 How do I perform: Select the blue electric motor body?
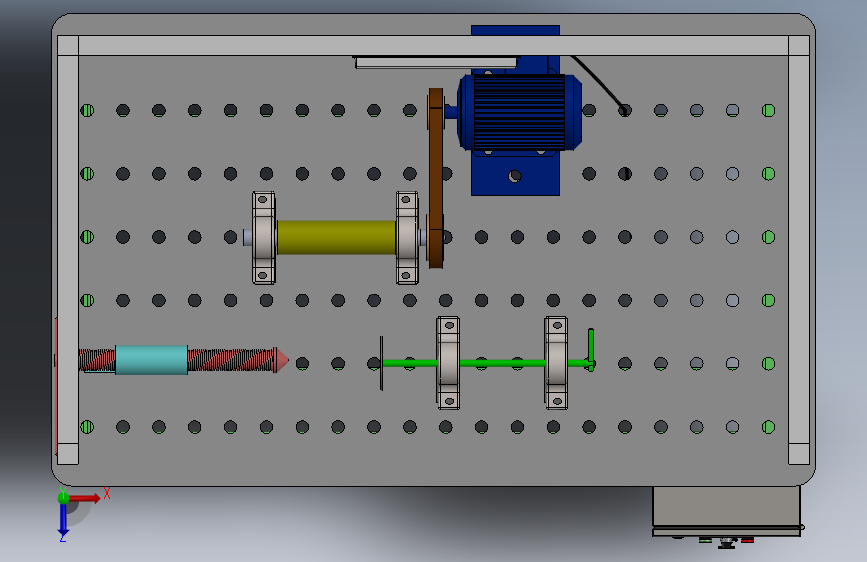click(x=520, y=112)
